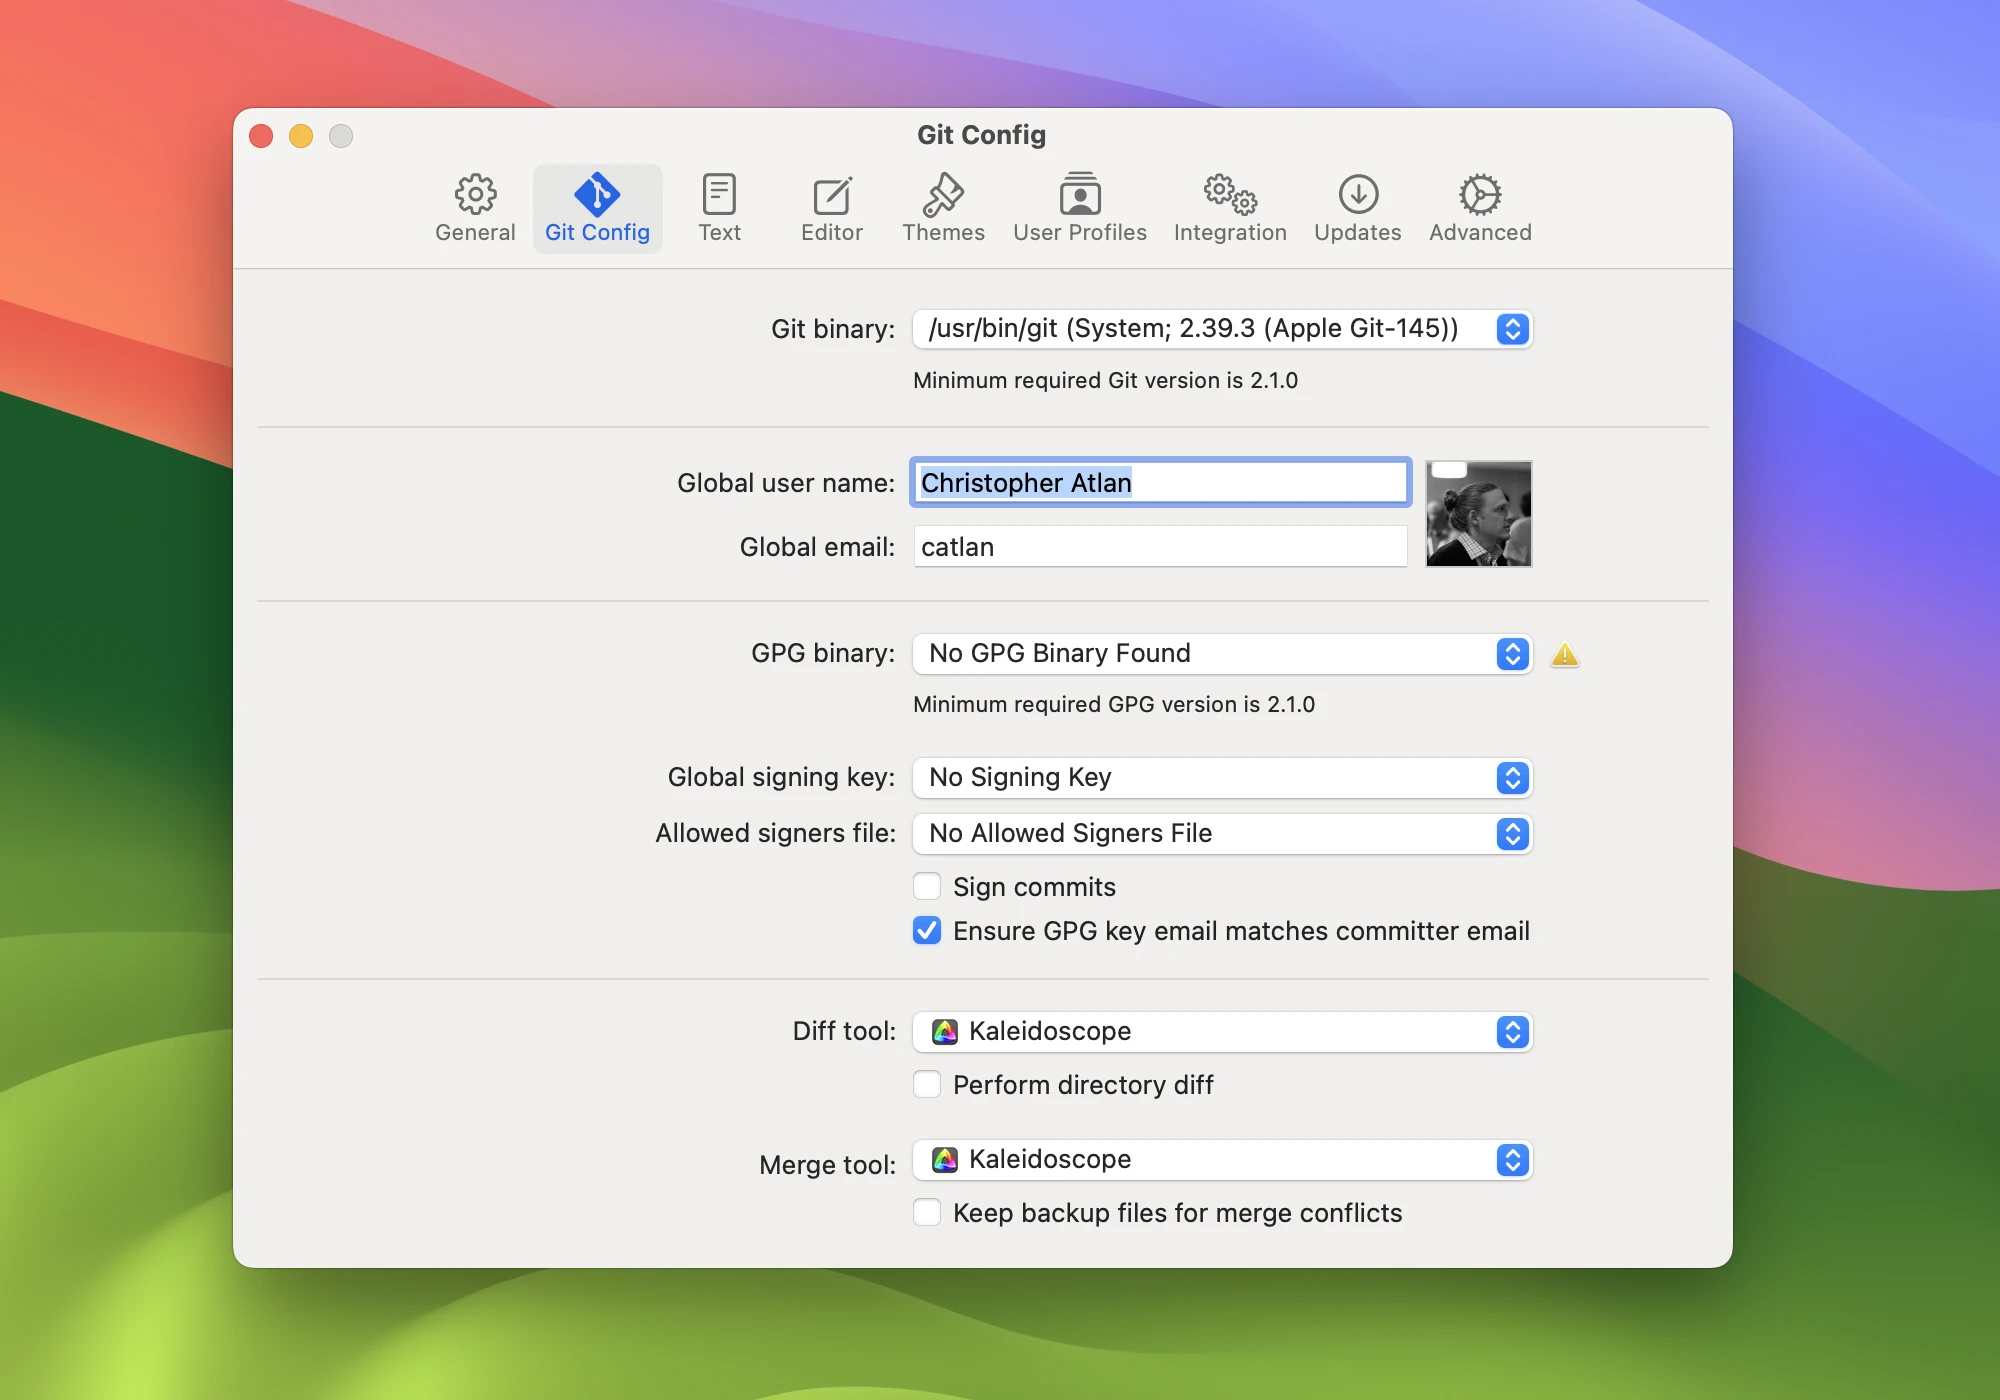The width and height of the screenshot is (2000, 1400).
Task: Click the GPG binary warning icon
Action: pyautogui.click(x=1564, y=655)
